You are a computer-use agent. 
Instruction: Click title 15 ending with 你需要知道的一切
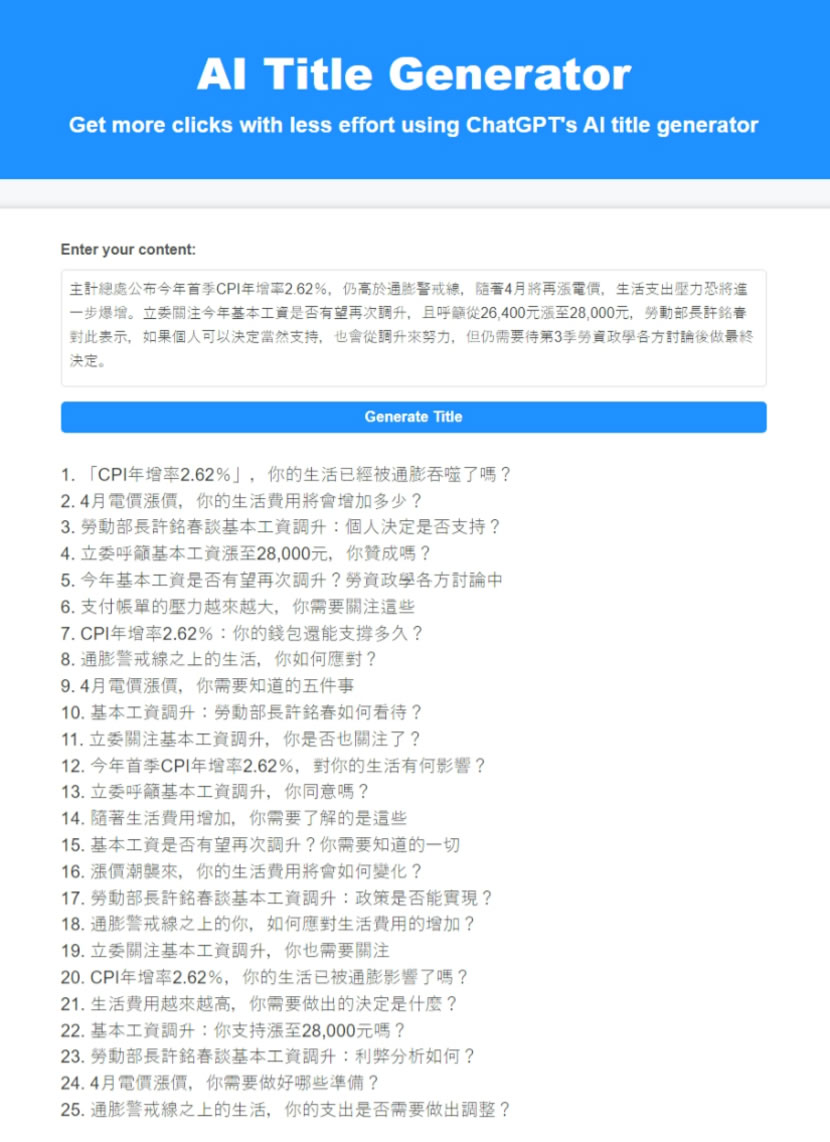pyautogui.click(x=260, y=844)
